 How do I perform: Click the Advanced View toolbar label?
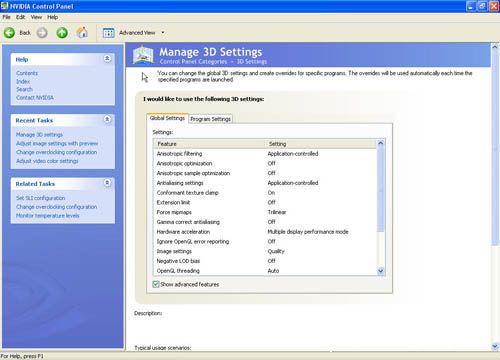point(137,33)
